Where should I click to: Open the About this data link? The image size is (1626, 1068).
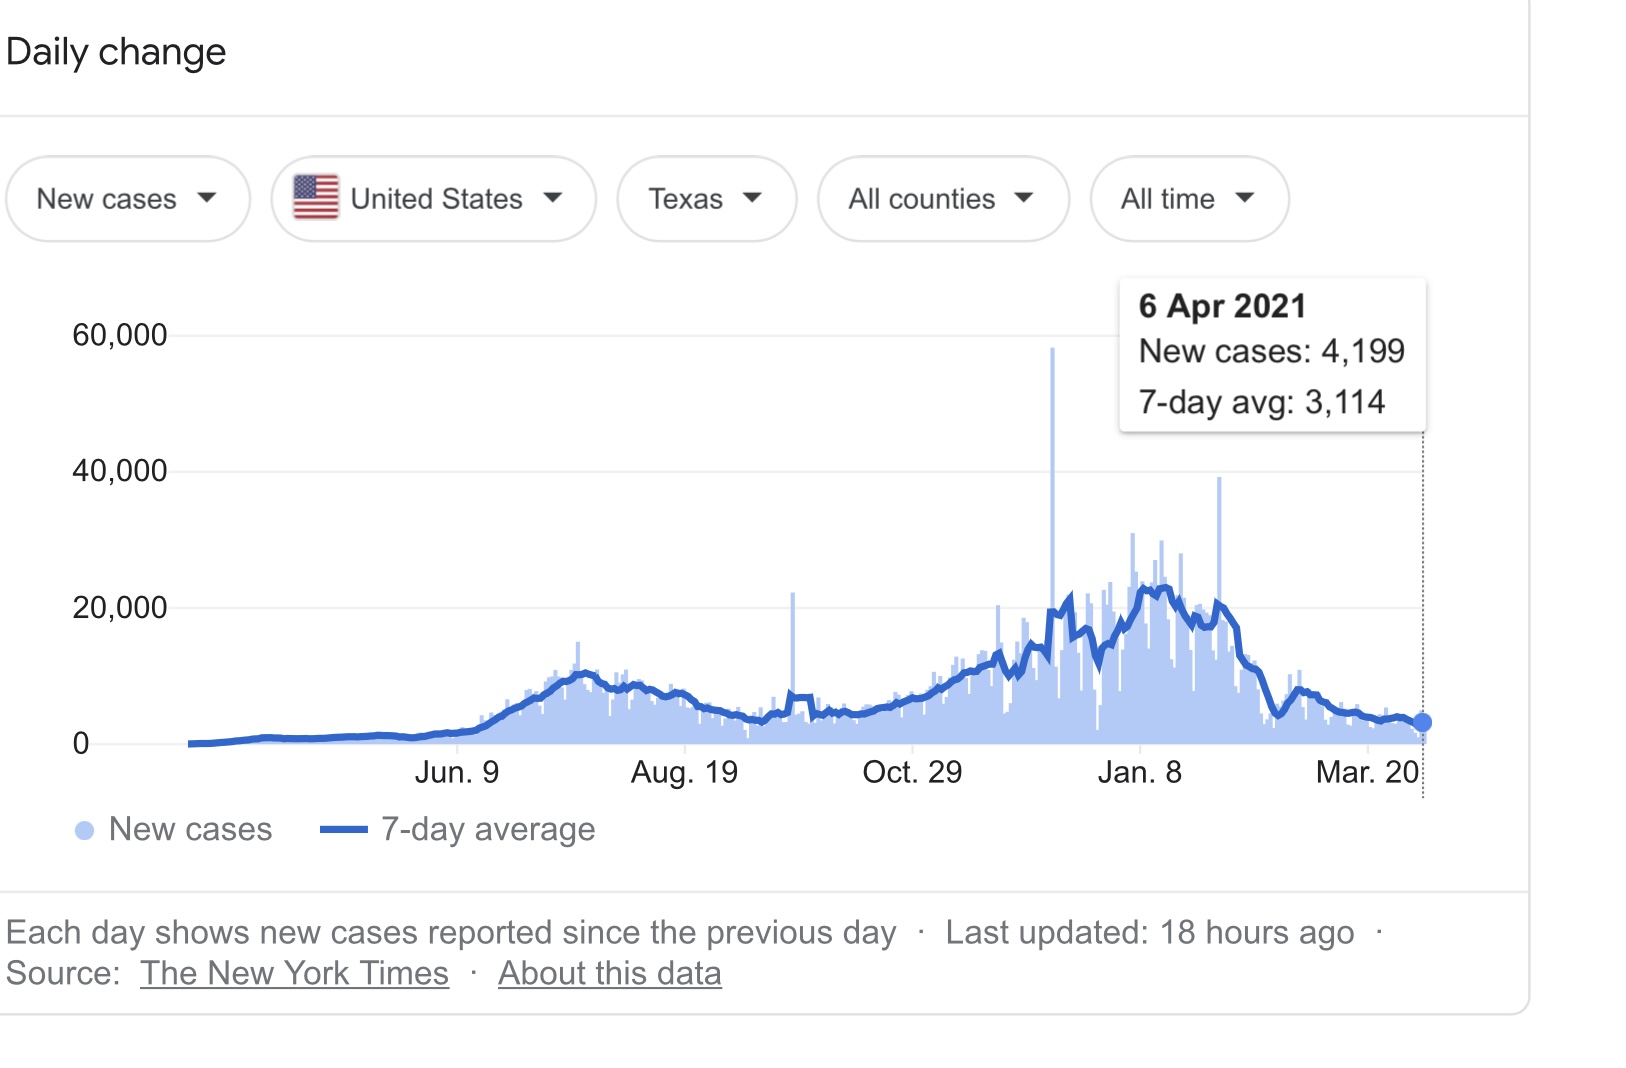[x=609, y=973]
